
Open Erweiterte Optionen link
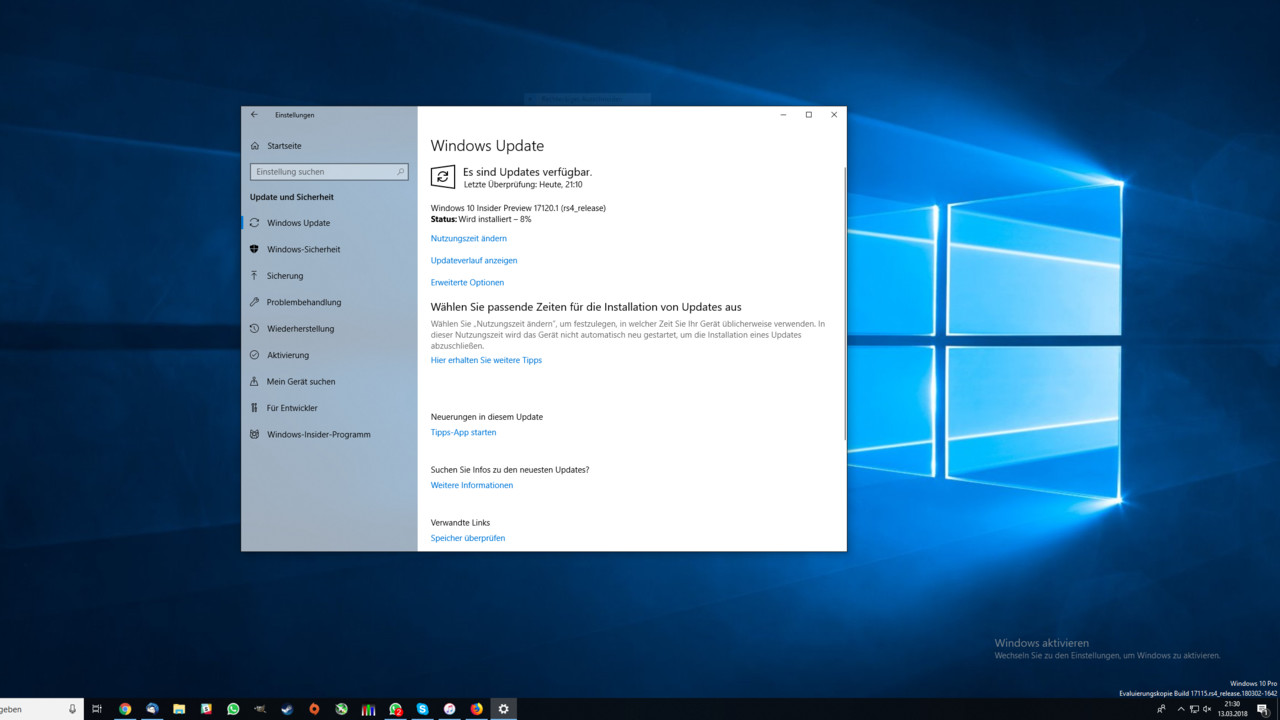click(467, 282)
